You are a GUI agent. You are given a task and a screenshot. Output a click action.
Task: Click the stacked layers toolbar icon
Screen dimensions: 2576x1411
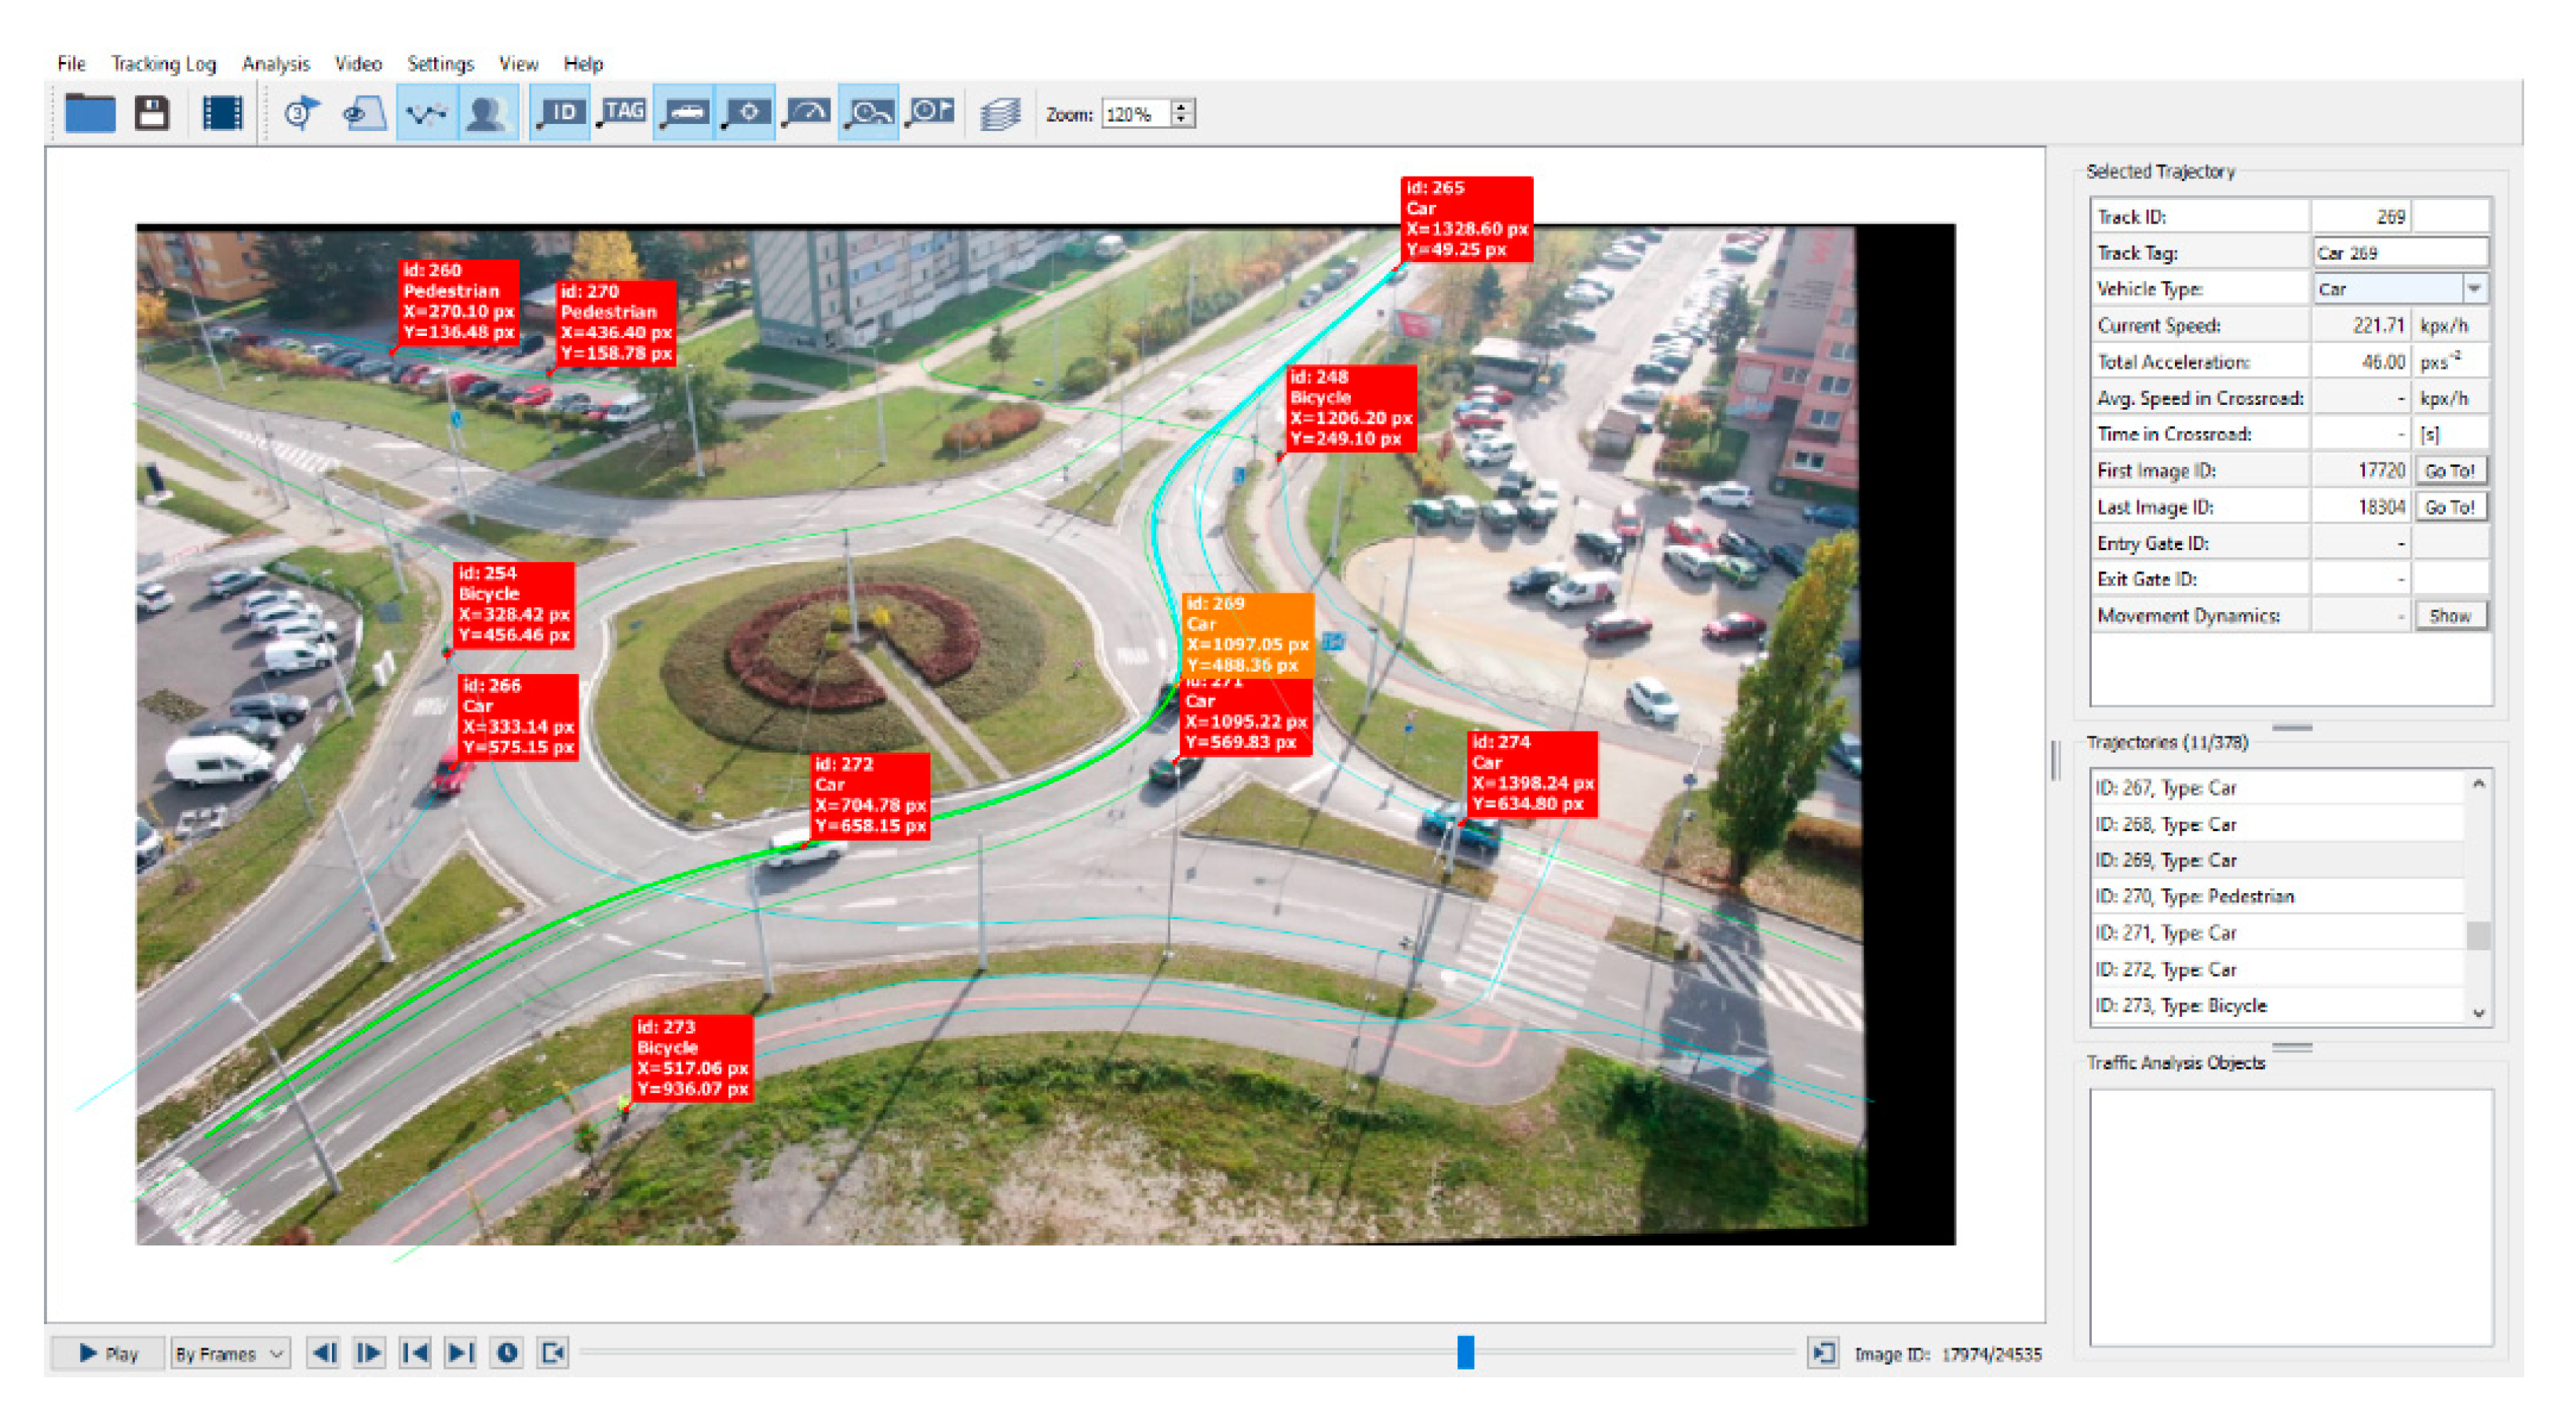click(x=999, y=114)
